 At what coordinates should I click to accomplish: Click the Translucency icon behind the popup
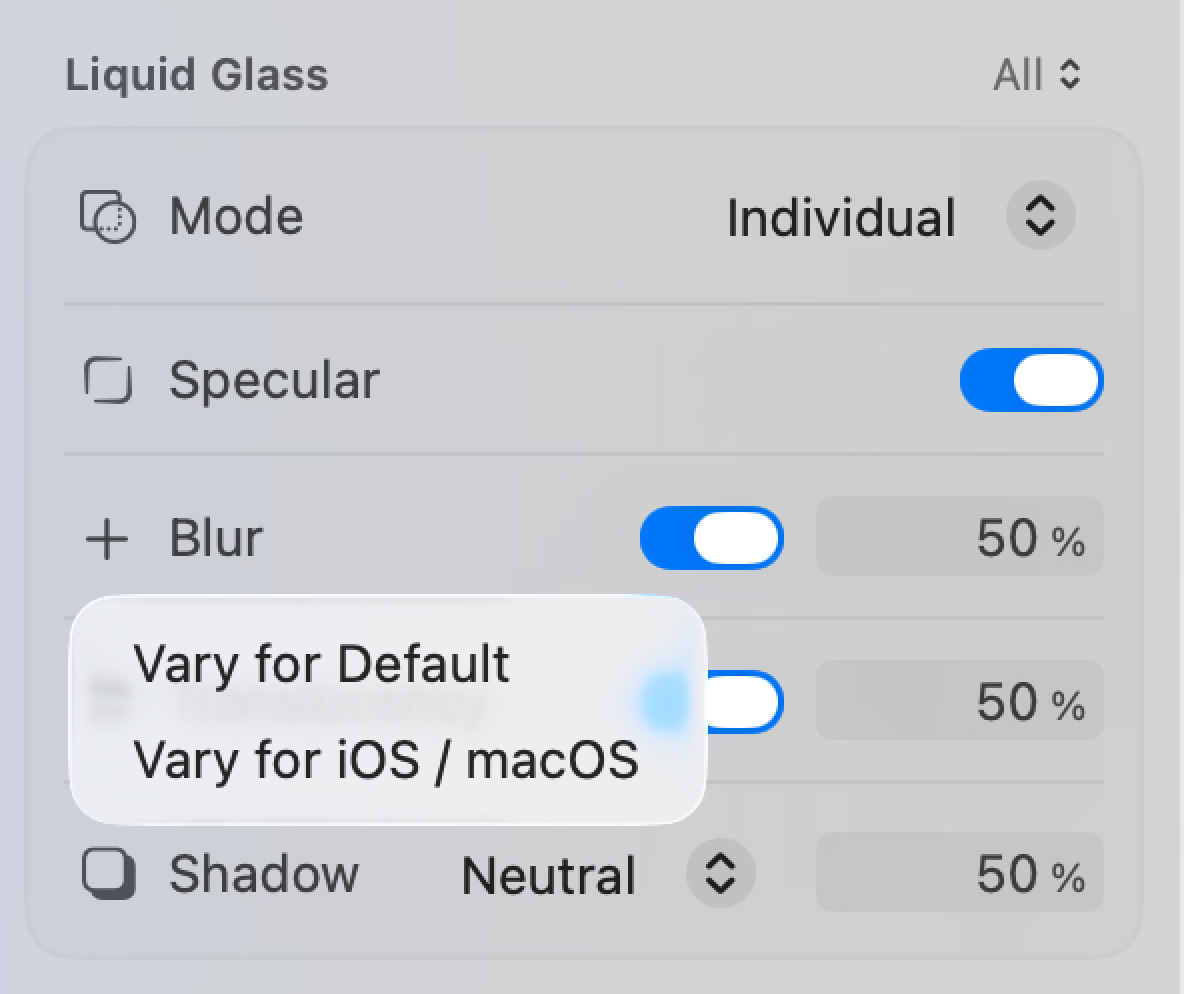(x=110, y=700)
